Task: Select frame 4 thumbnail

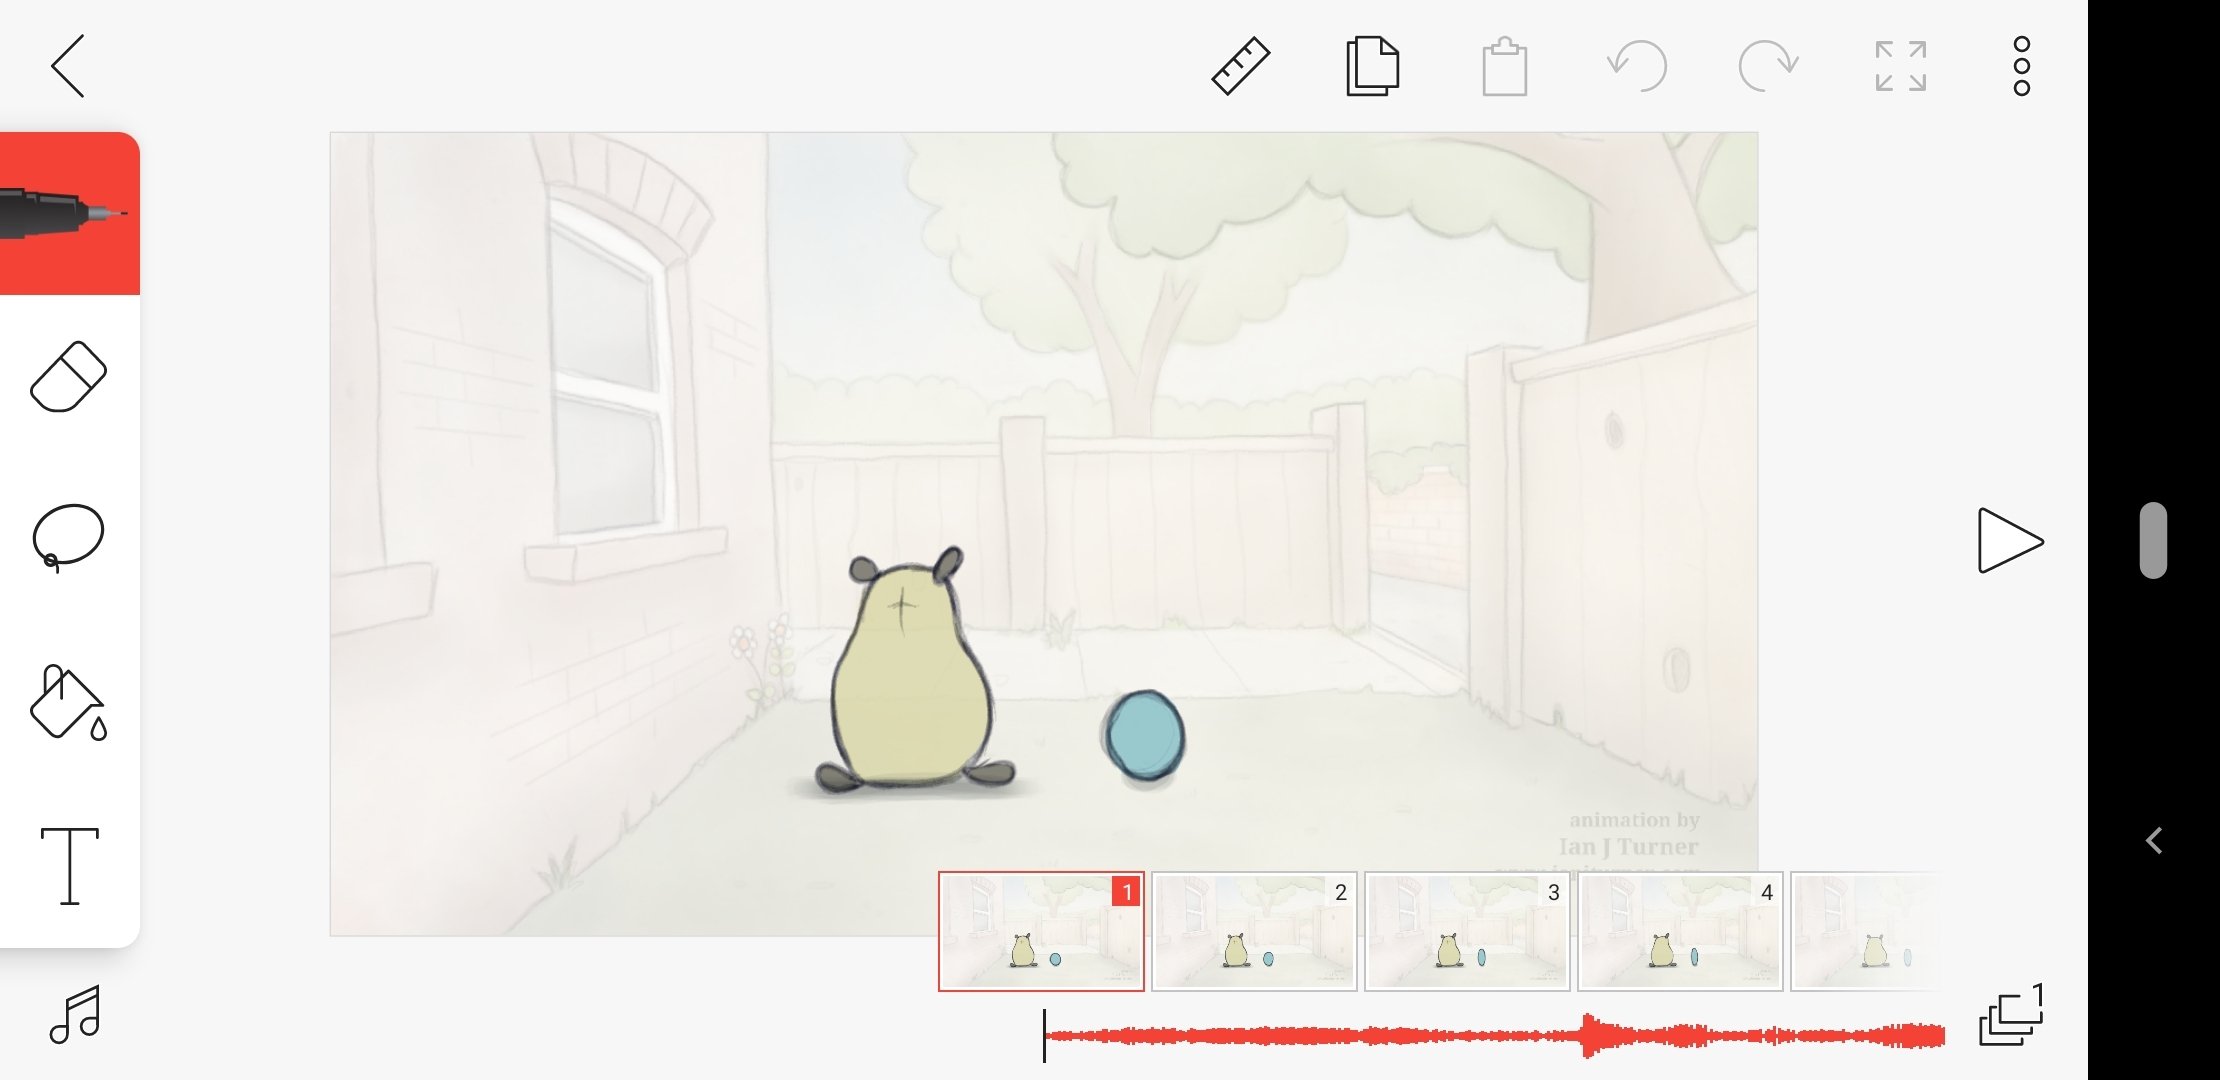Action: [1680, 932]
